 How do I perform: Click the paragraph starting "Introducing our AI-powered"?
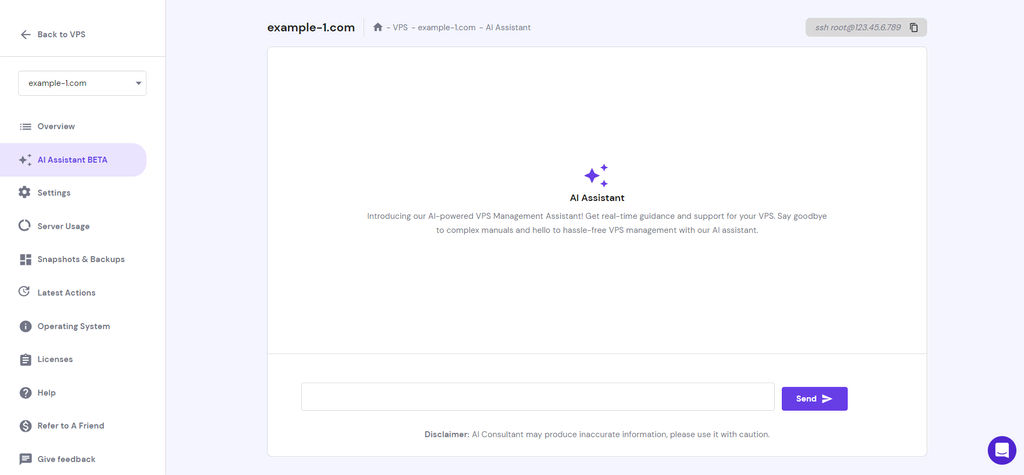coord(597,223)
